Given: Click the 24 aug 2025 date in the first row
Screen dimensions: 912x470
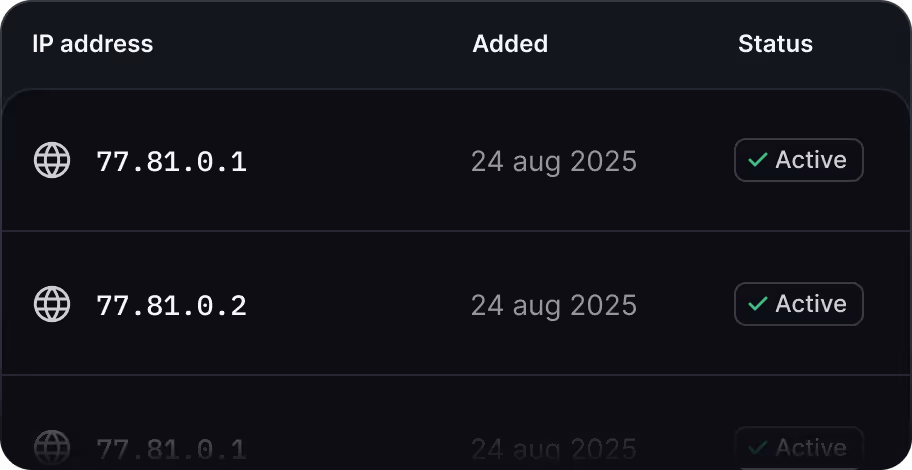Looking at the screenshot, I should coord(554,162).
